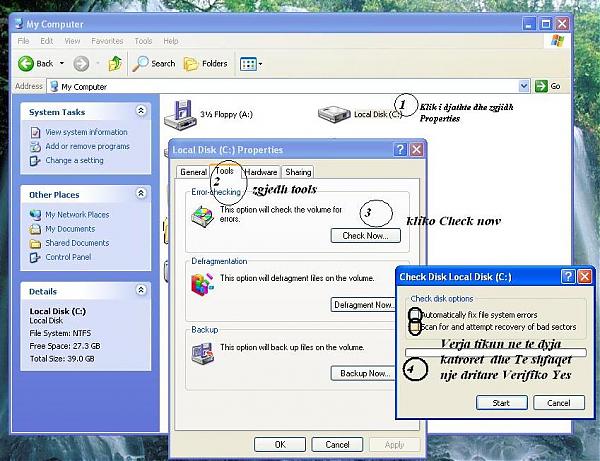This screenshot has width=600, height=461.
Task: Select the Tools tab in Properties
Action: click(225, 171)
